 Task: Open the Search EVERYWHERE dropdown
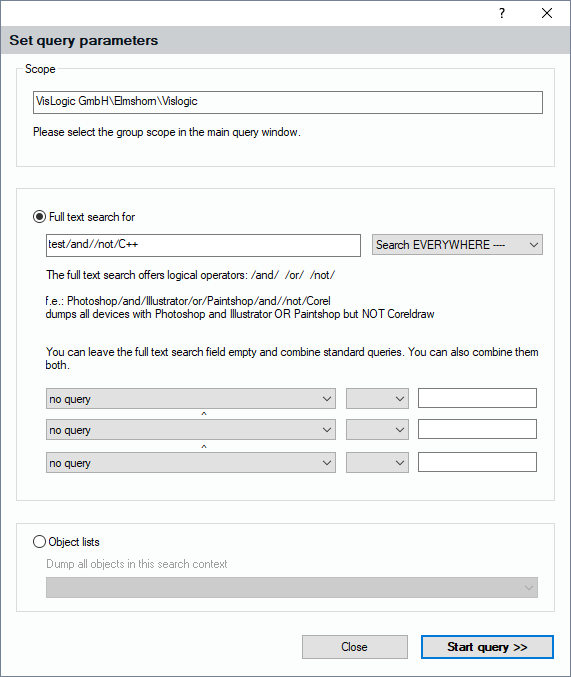(457, 245)
